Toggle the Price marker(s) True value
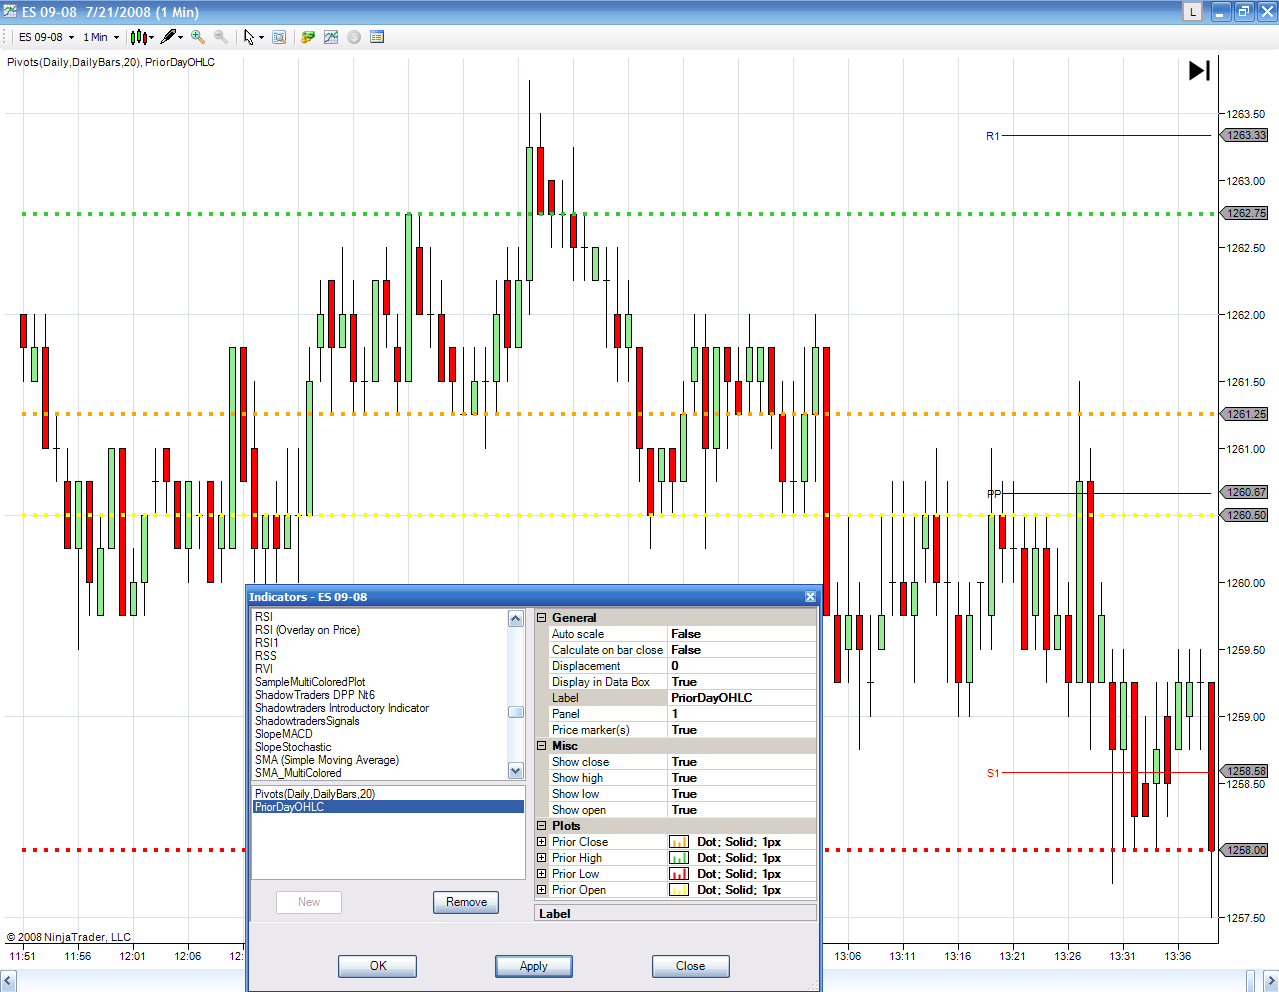The image size is (1279, 992). click(x=741, y=730)
